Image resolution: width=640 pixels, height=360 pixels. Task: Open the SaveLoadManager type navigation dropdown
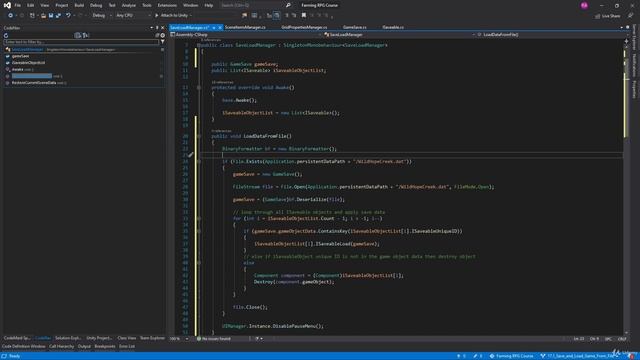(x=399, y=35)
